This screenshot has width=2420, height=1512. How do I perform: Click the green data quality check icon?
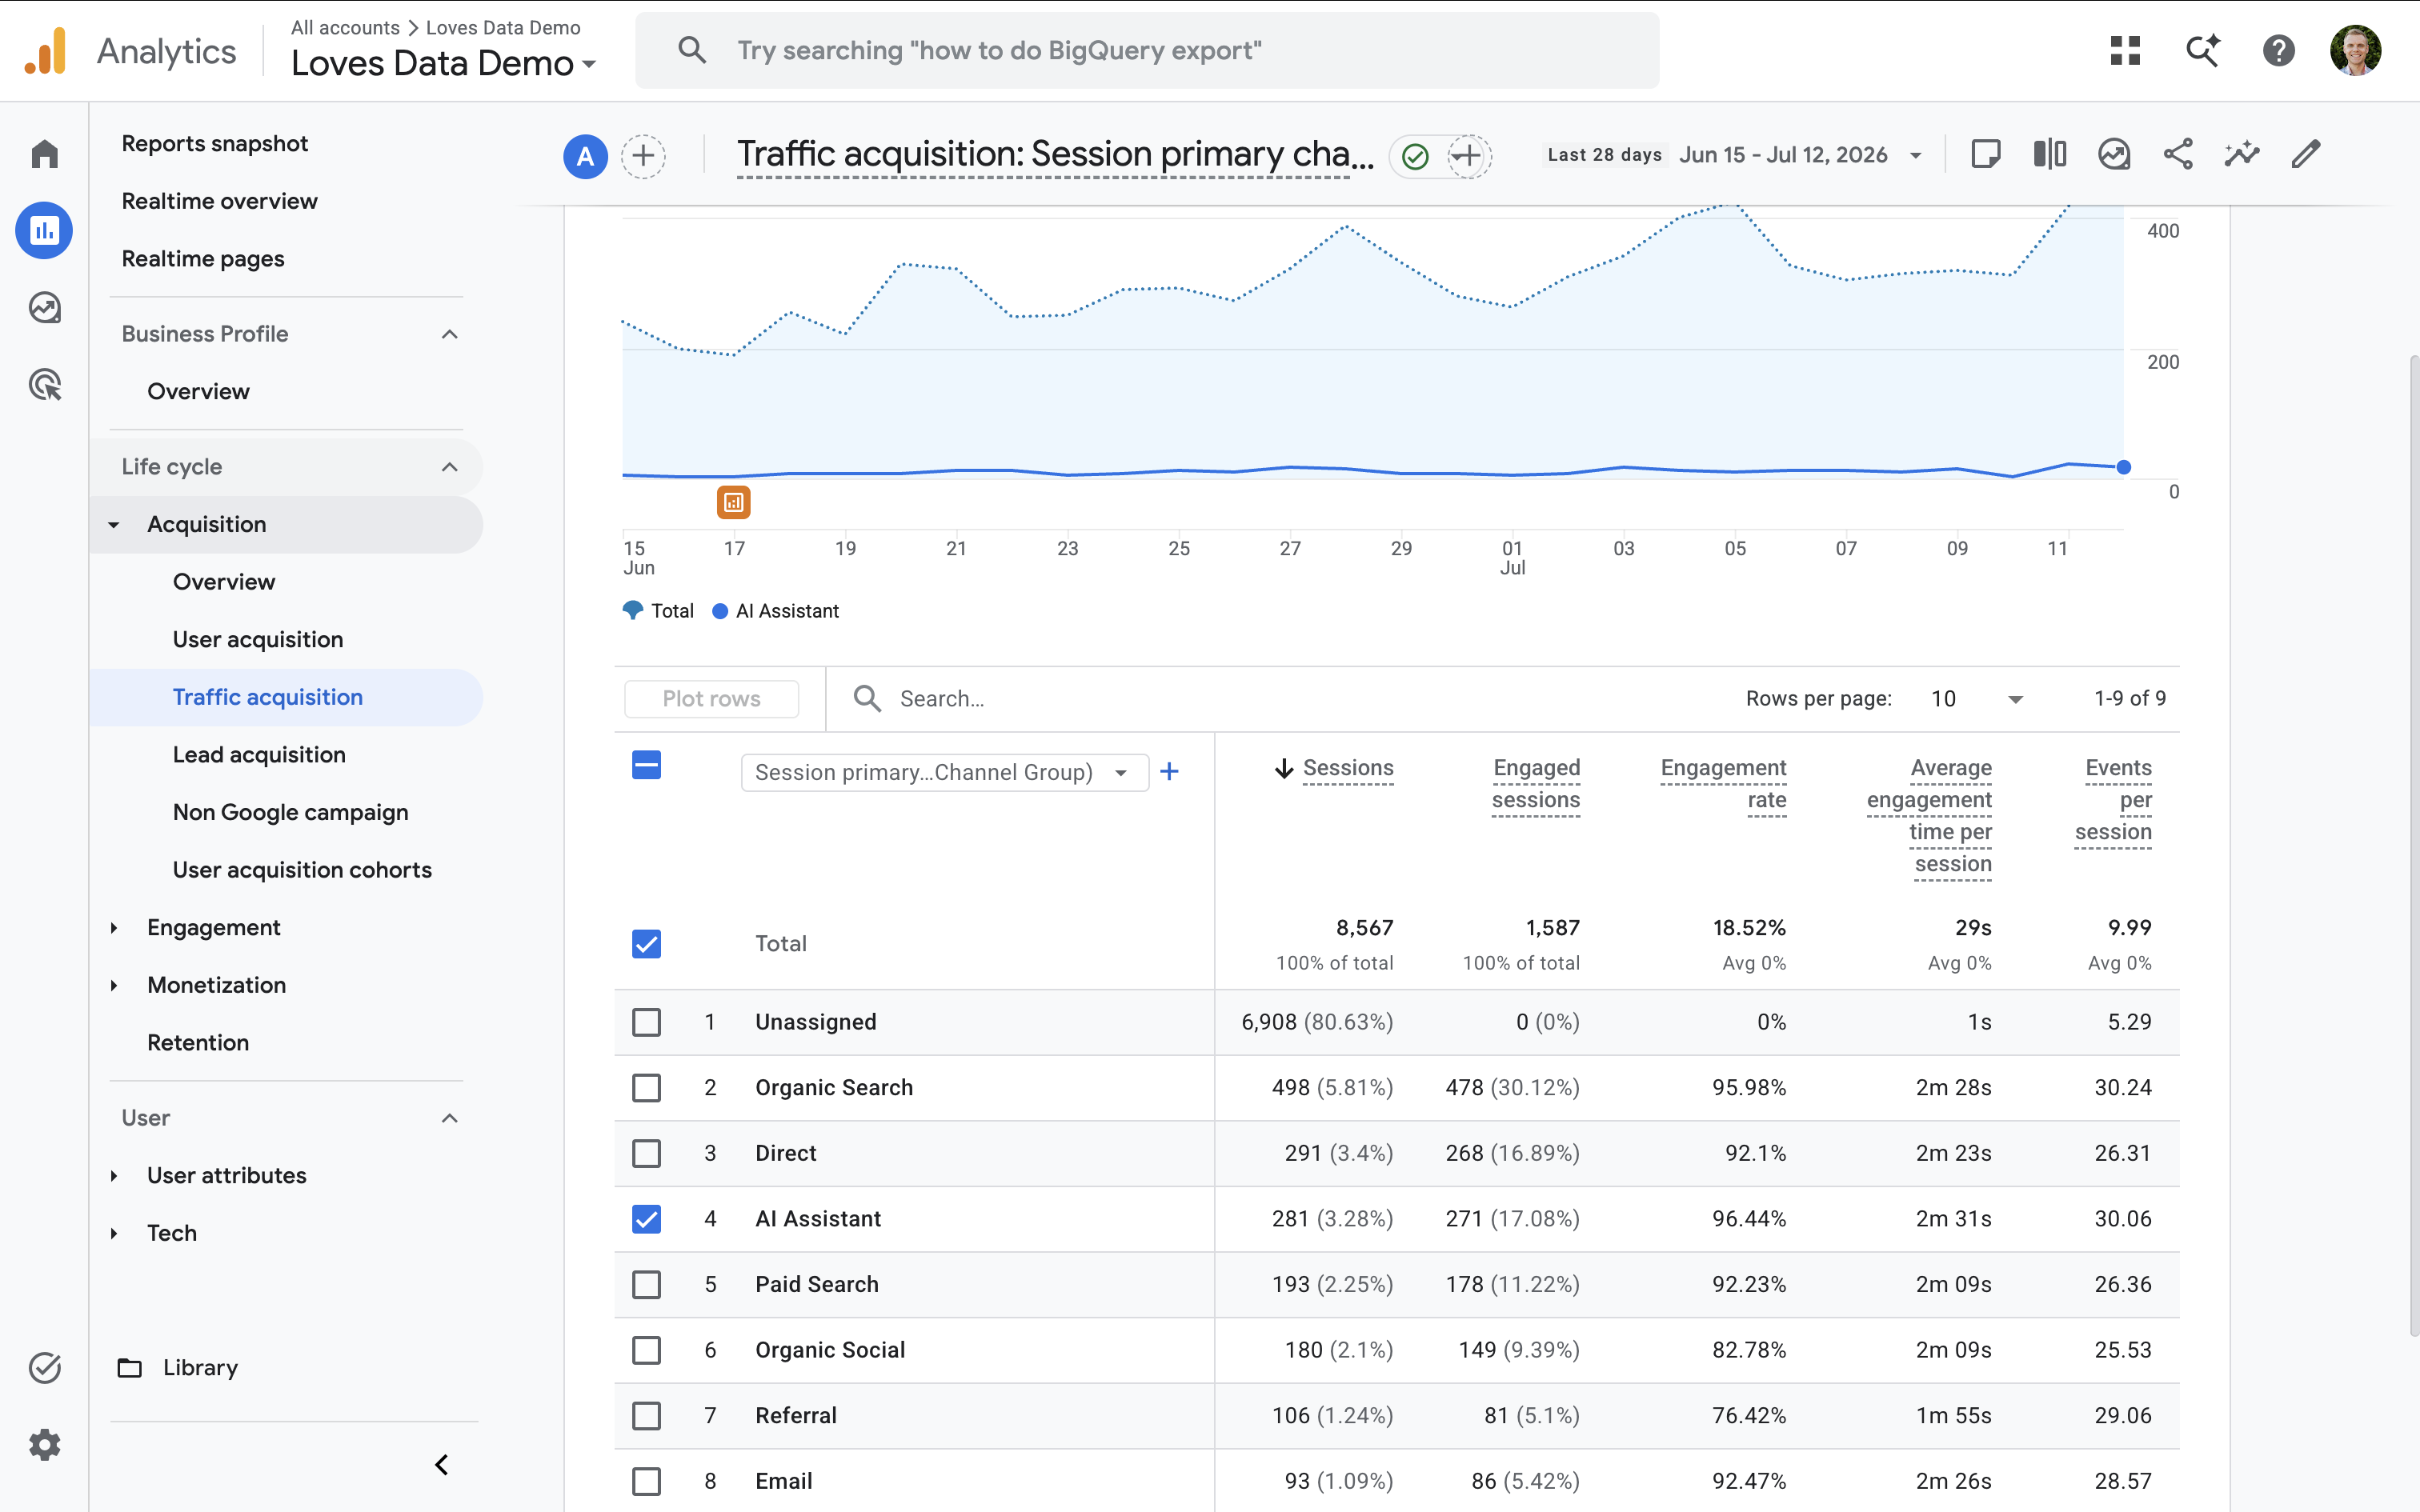1415,156
